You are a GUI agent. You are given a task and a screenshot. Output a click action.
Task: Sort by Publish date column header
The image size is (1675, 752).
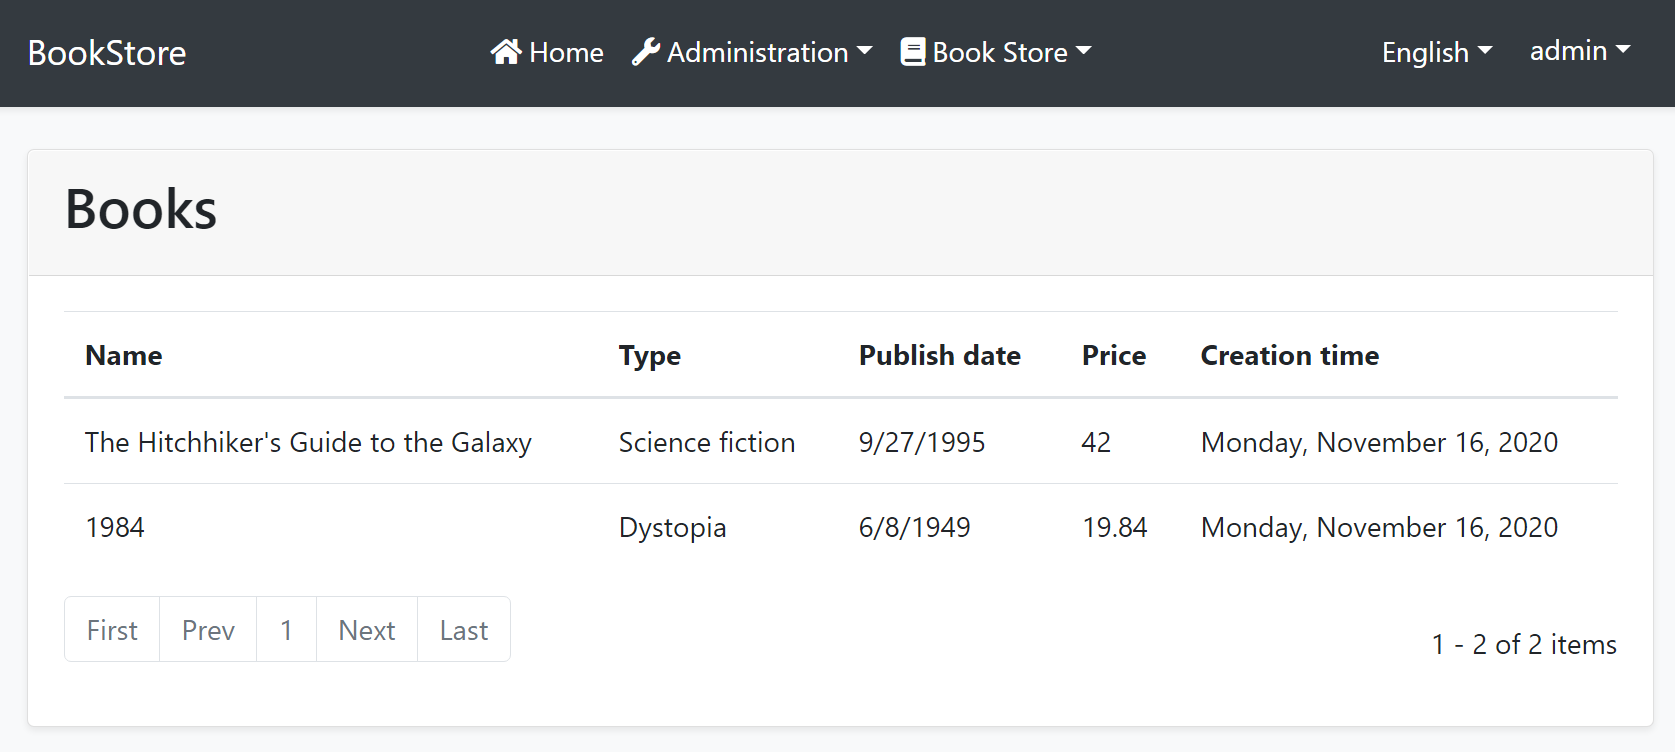point(939,356)
